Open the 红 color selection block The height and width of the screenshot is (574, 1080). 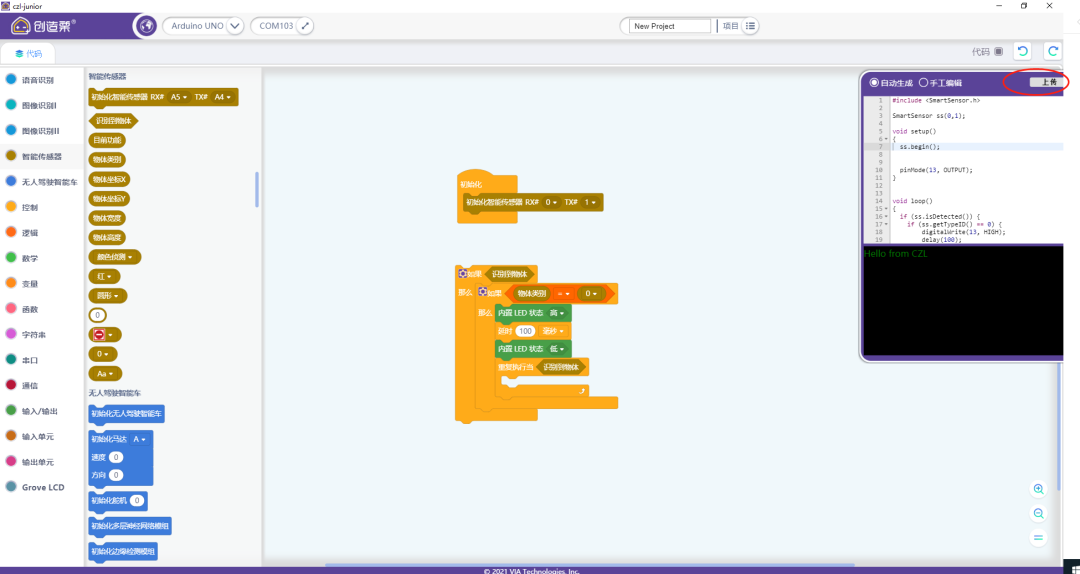[x=104, y=276]
